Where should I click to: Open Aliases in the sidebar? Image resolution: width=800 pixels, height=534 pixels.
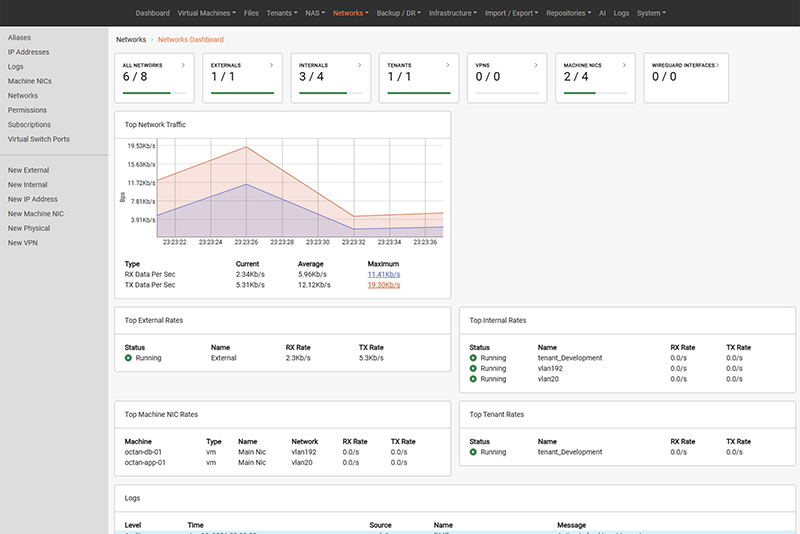(19, 38)
